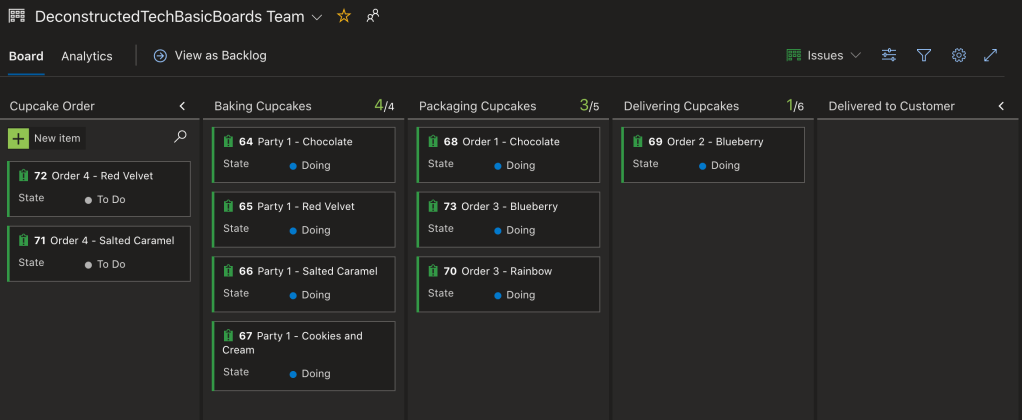Image resolution: width=1022 pixels, height=420 pixels.
Task: Click the filter funnel icon
Action: click(x=924, y=55)
